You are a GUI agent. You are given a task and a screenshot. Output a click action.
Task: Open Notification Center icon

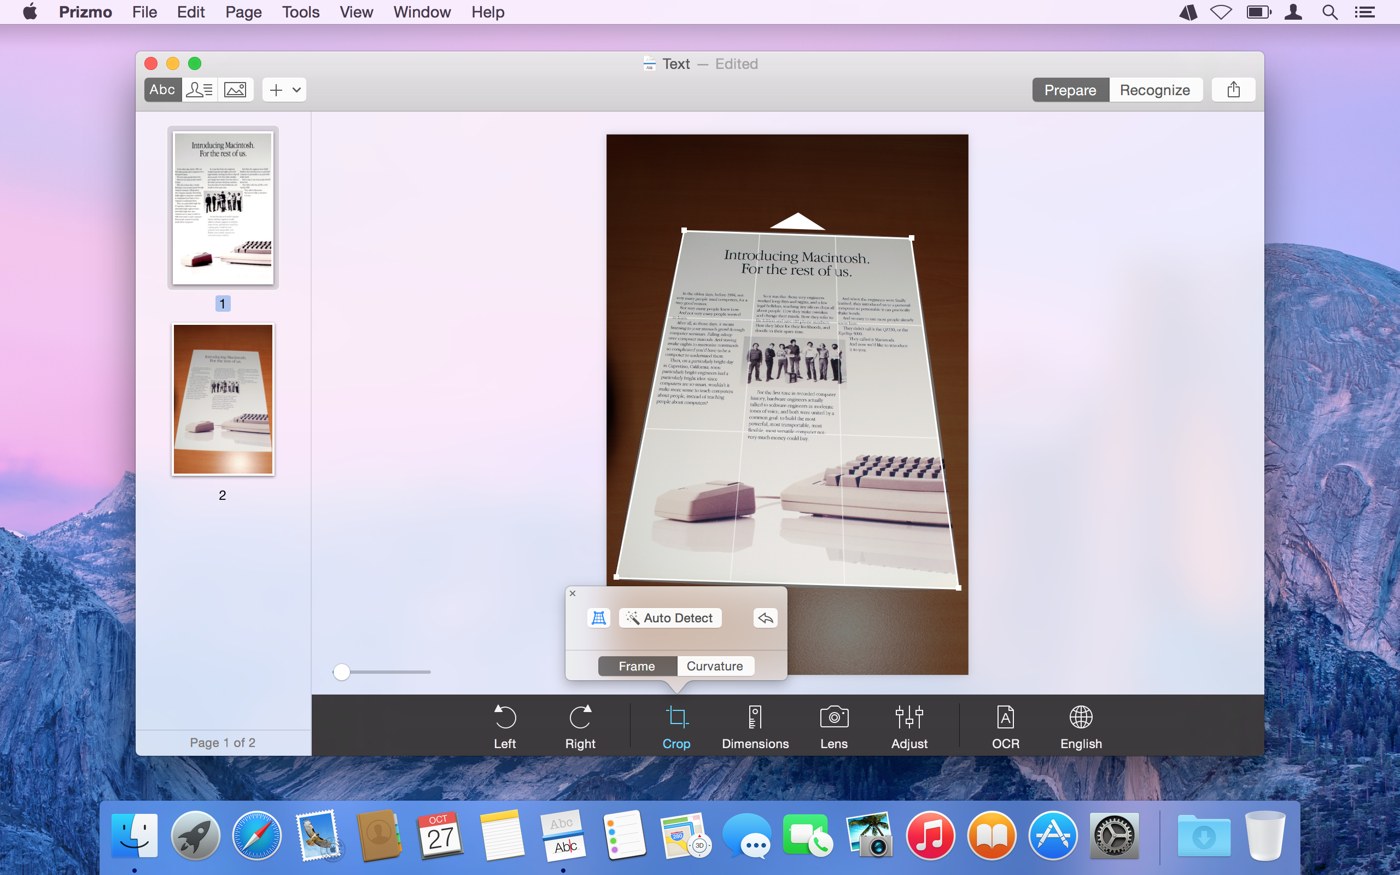1365,12
